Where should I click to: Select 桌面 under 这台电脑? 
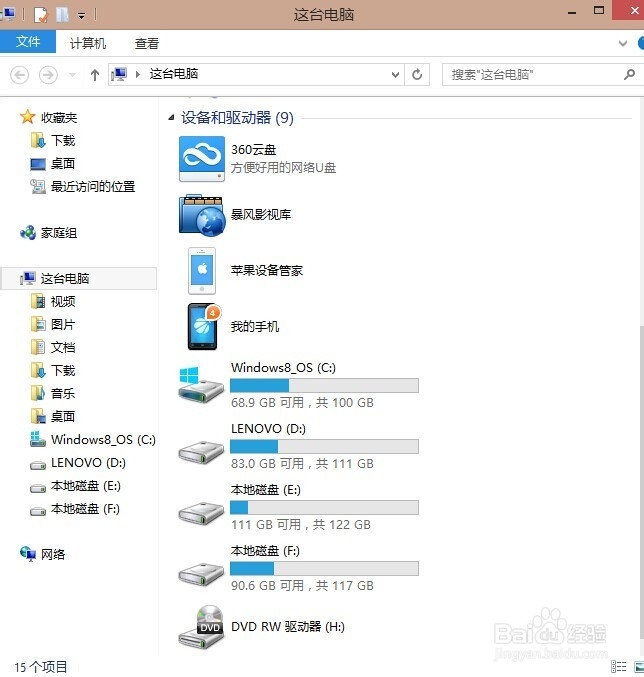tap(63, 416)
